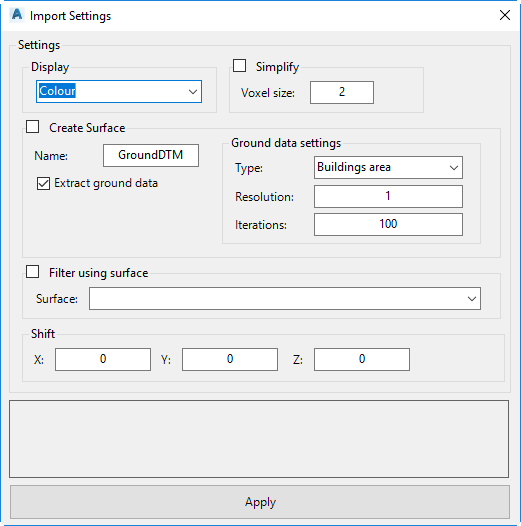Open the Display Colour dropdown

click(x=119, y=91)
